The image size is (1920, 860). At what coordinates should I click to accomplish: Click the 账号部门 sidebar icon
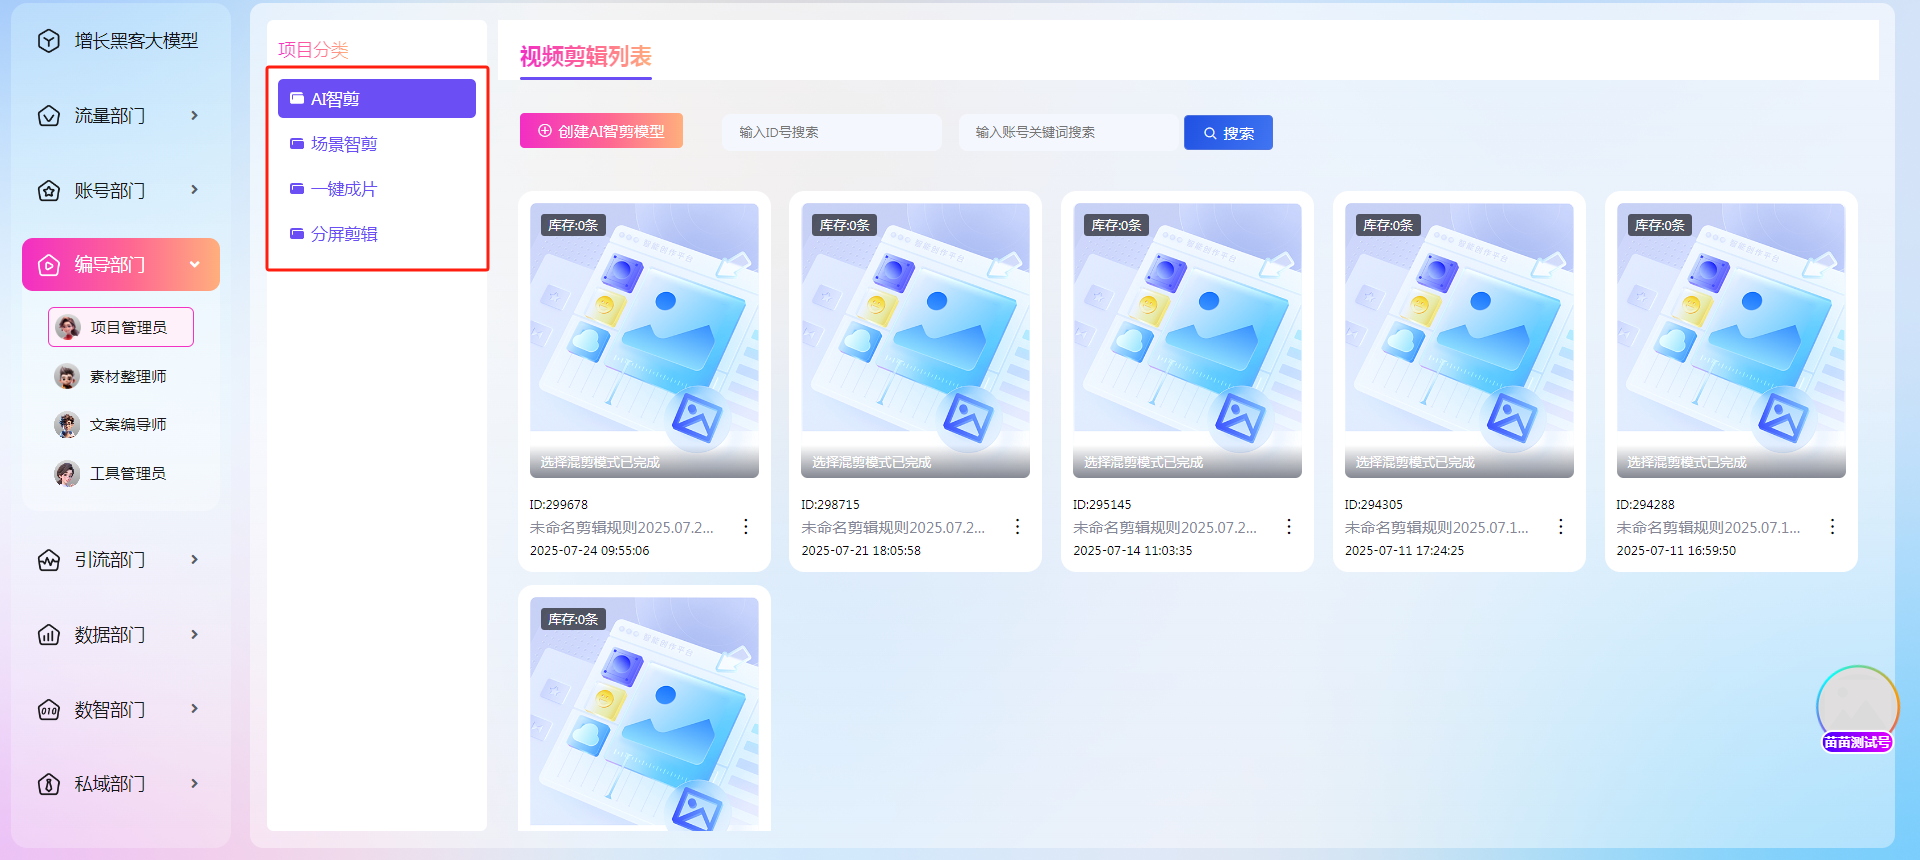click(49, 190)
